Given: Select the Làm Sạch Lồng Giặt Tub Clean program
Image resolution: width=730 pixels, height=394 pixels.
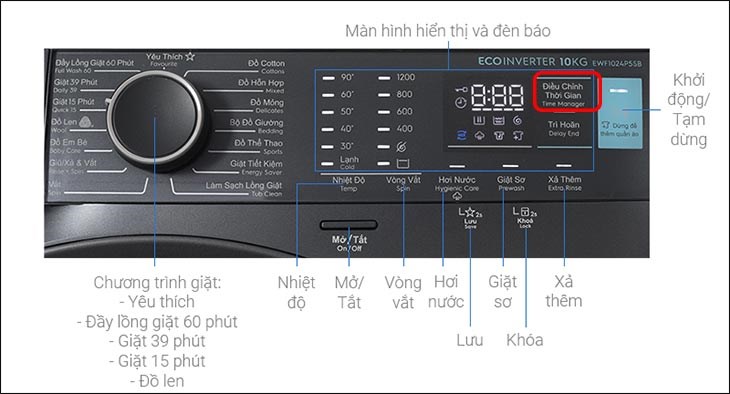Looking at the screenshot, I should [x=244, y=189].
